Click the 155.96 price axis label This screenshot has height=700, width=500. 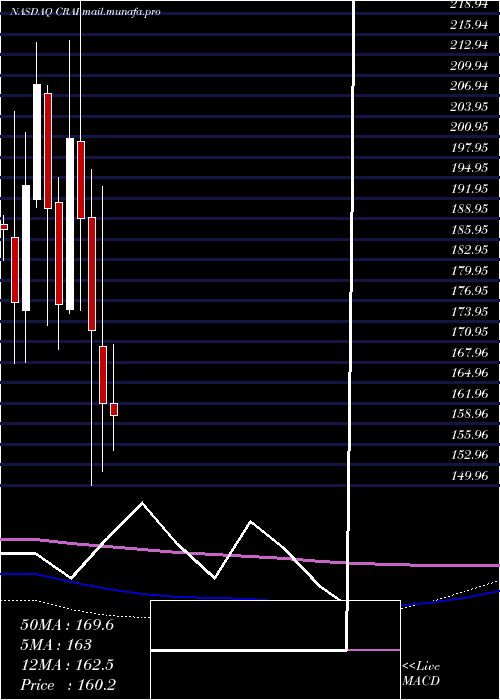point(469,434)
